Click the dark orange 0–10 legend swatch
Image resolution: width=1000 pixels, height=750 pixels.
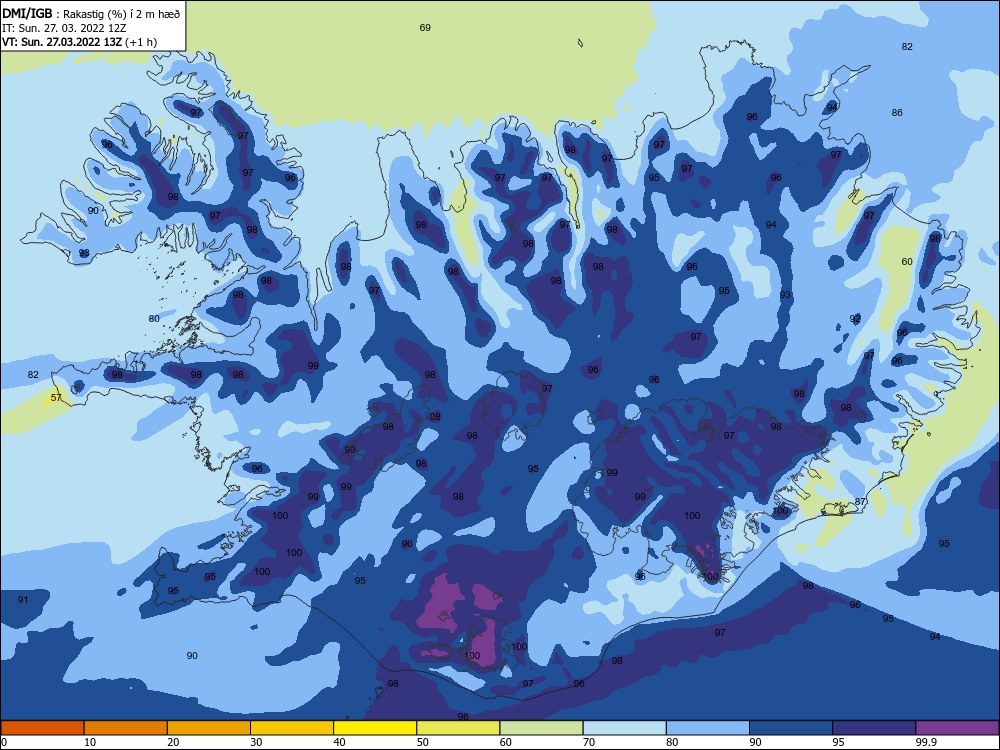[42, 728]
